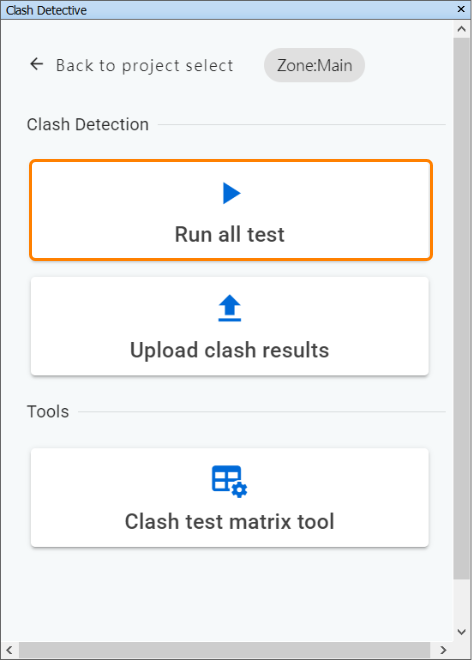
Task: Open the Zone:Main chip selector
Action: coord(314,65)
